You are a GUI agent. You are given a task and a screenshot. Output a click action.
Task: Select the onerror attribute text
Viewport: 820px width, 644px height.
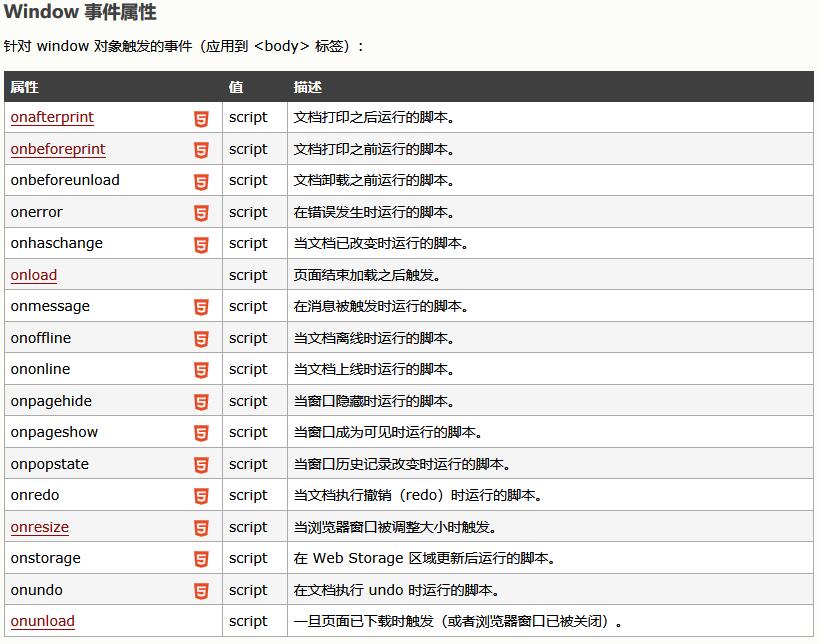(x=36, y=212)
